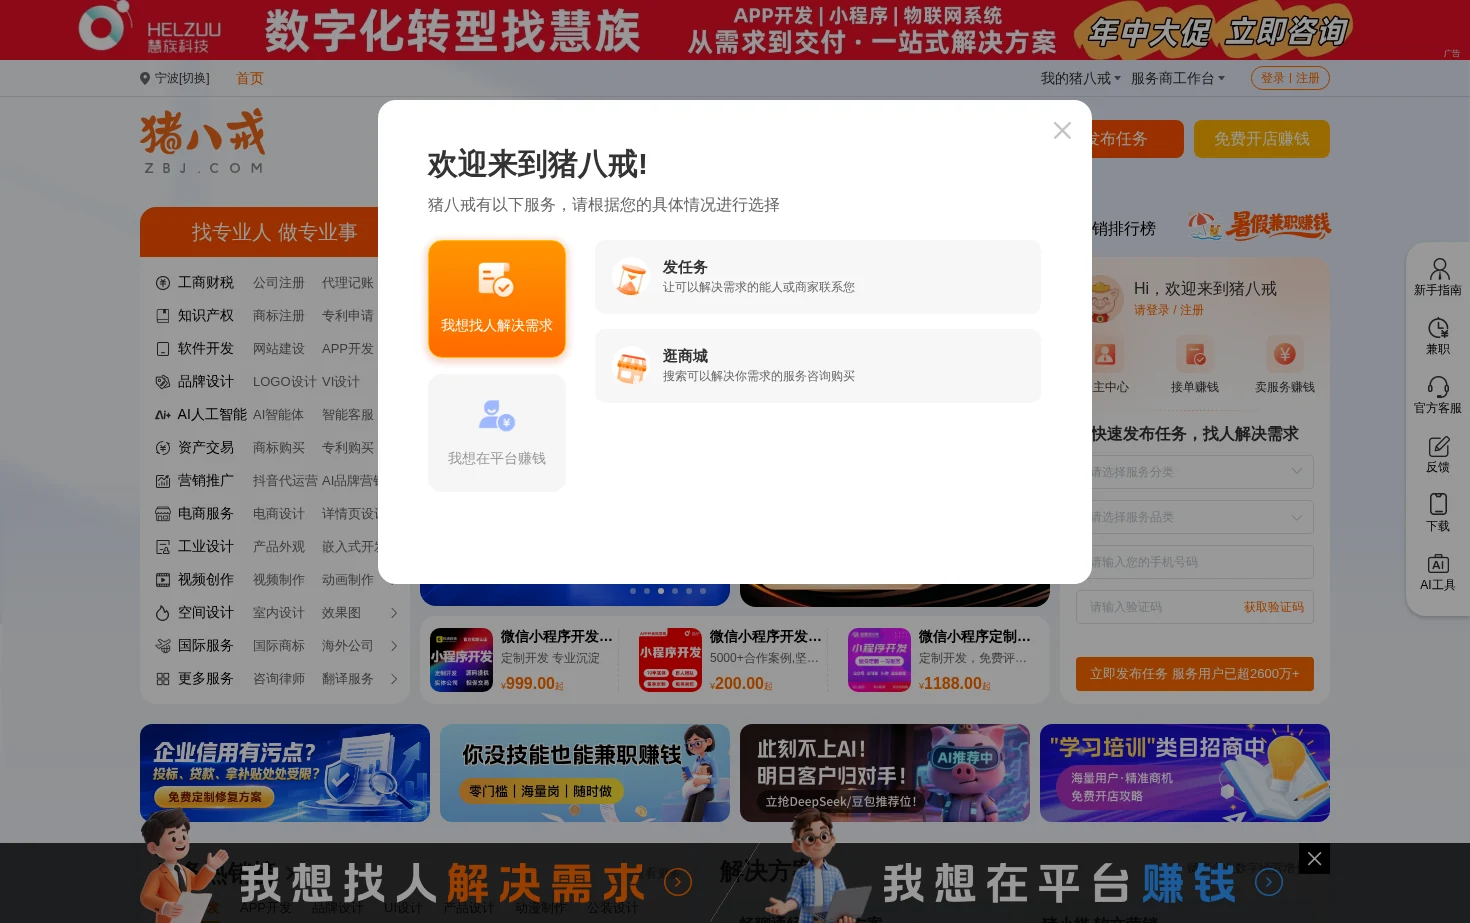
Task: Click 宁波[切换] city switcher
Action: [182, 78]
